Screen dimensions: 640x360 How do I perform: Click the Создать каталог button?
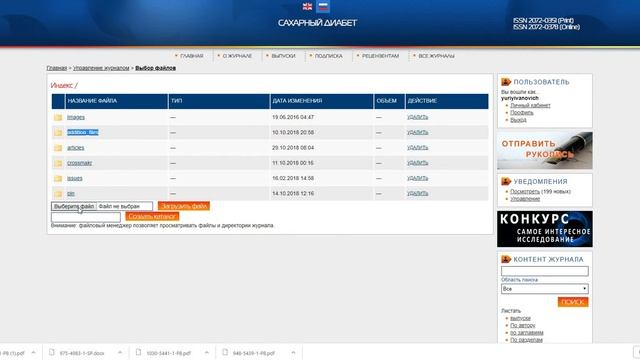[x=152, y=216]
